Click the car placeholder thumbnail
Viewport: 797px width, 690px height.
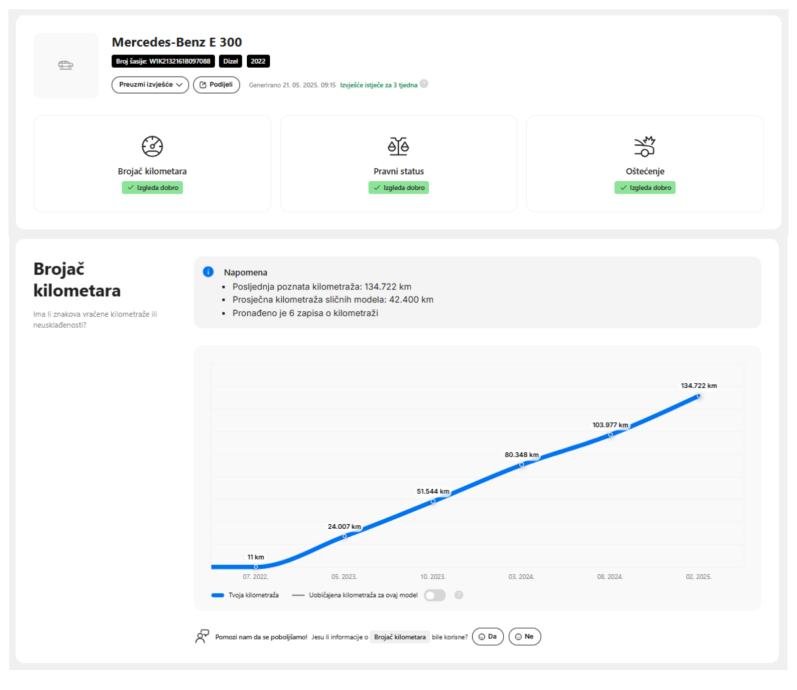pyautogui.click(x=66, y=66)
